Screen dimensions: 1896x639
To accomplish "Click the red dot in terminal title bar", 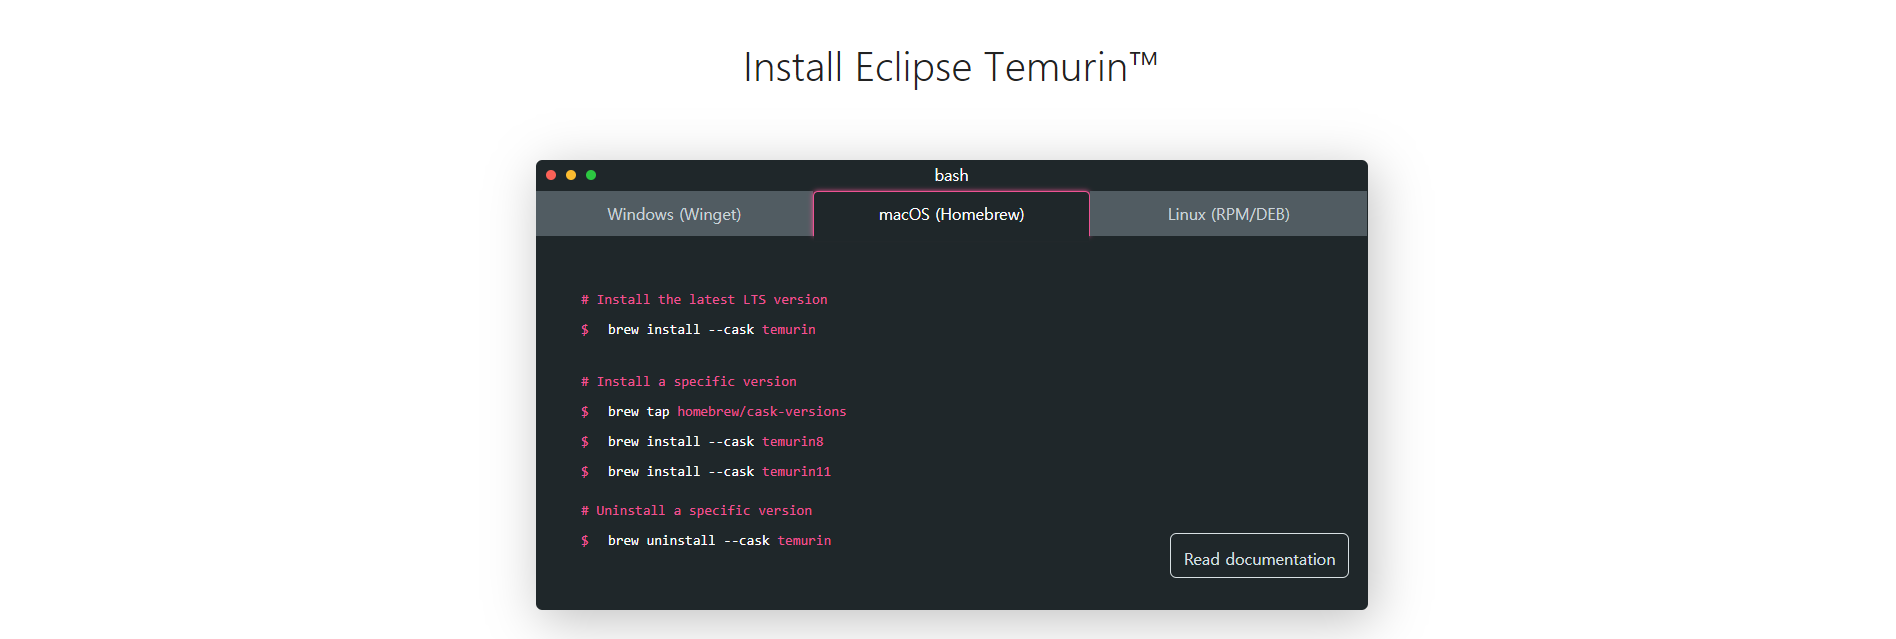I will (x=551, y=175).
